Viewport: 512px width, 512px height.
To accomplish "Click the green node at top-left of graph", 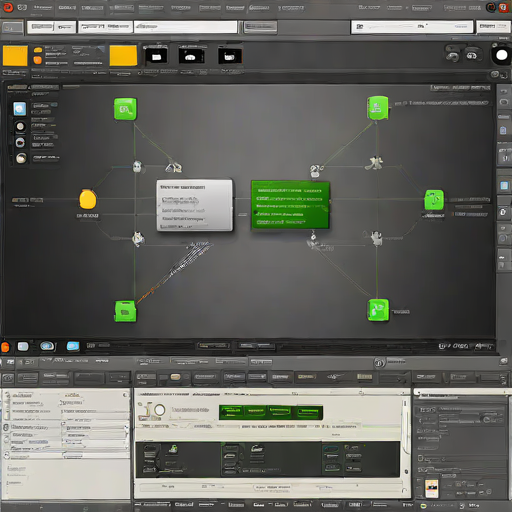I will coord(125,109).
